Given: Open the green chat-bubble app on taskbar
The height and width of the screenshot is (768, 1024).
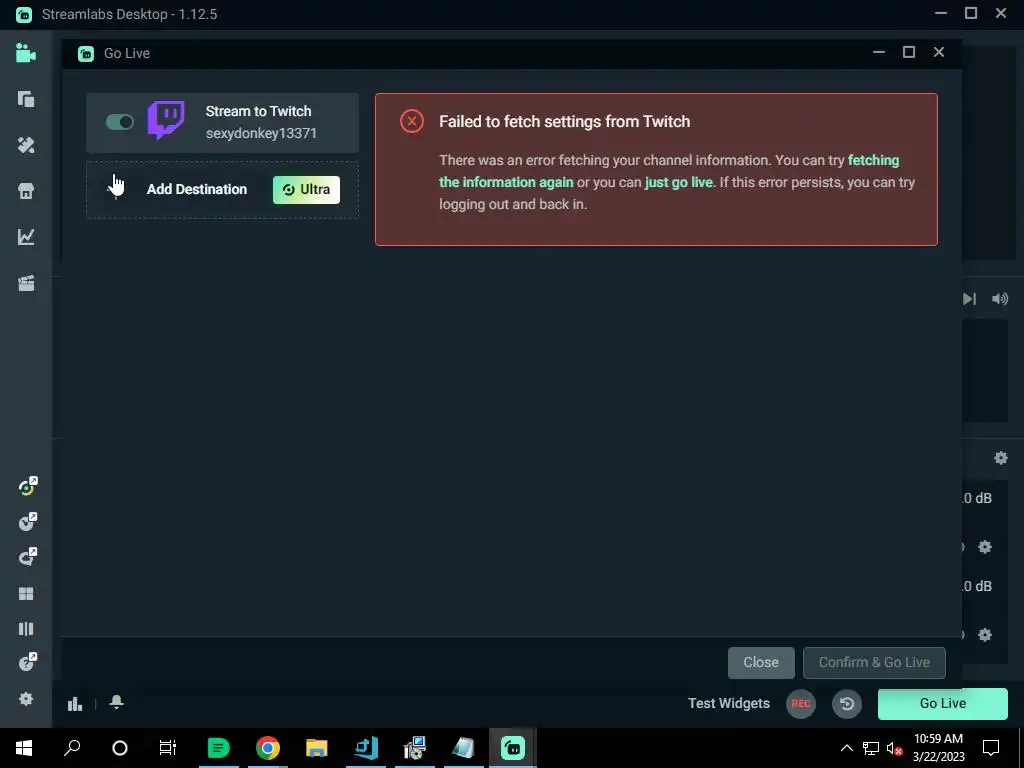Looking at the screenshot, I should click(218, 748).
